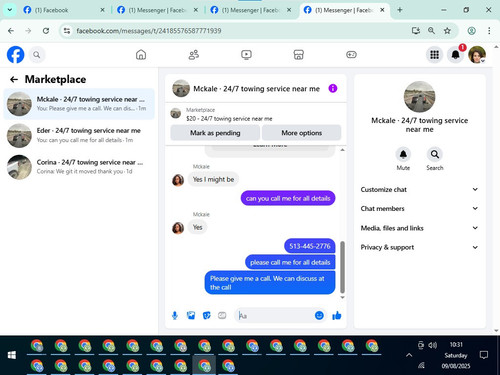Click the conversation header avatar thumbnail
Viewport: 500px width, 375px height.
click(x=181, y=88)
